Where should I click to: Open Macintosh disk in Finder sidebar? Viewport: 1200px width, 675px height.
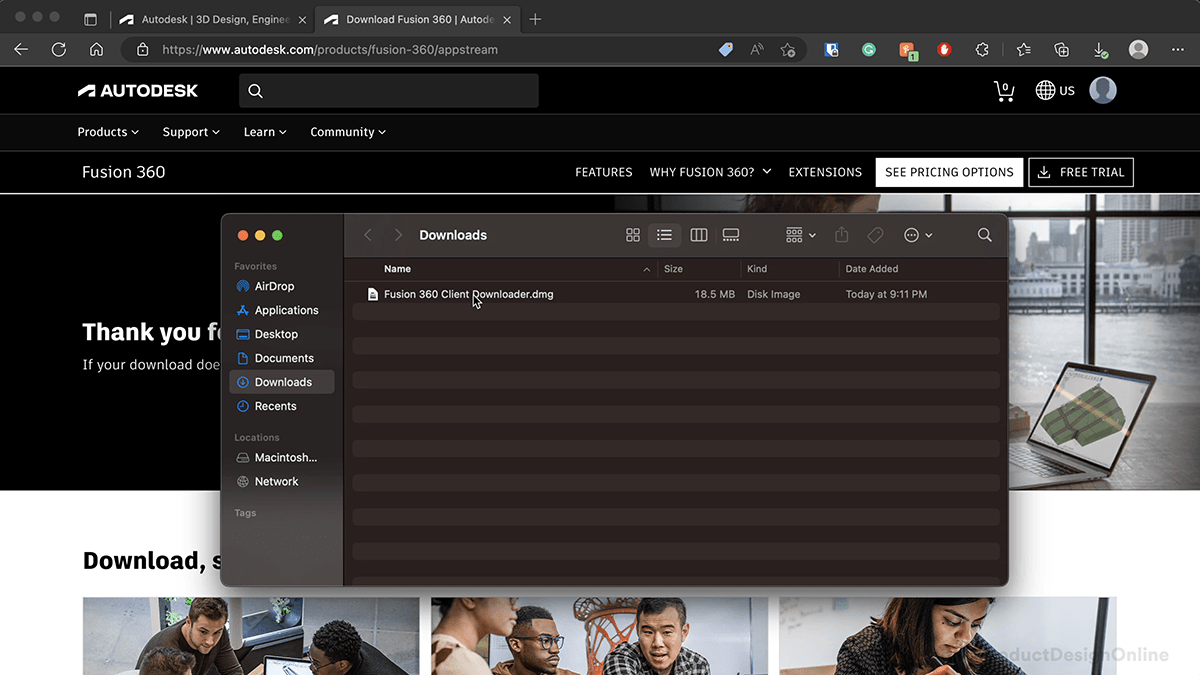click(282, 457)
